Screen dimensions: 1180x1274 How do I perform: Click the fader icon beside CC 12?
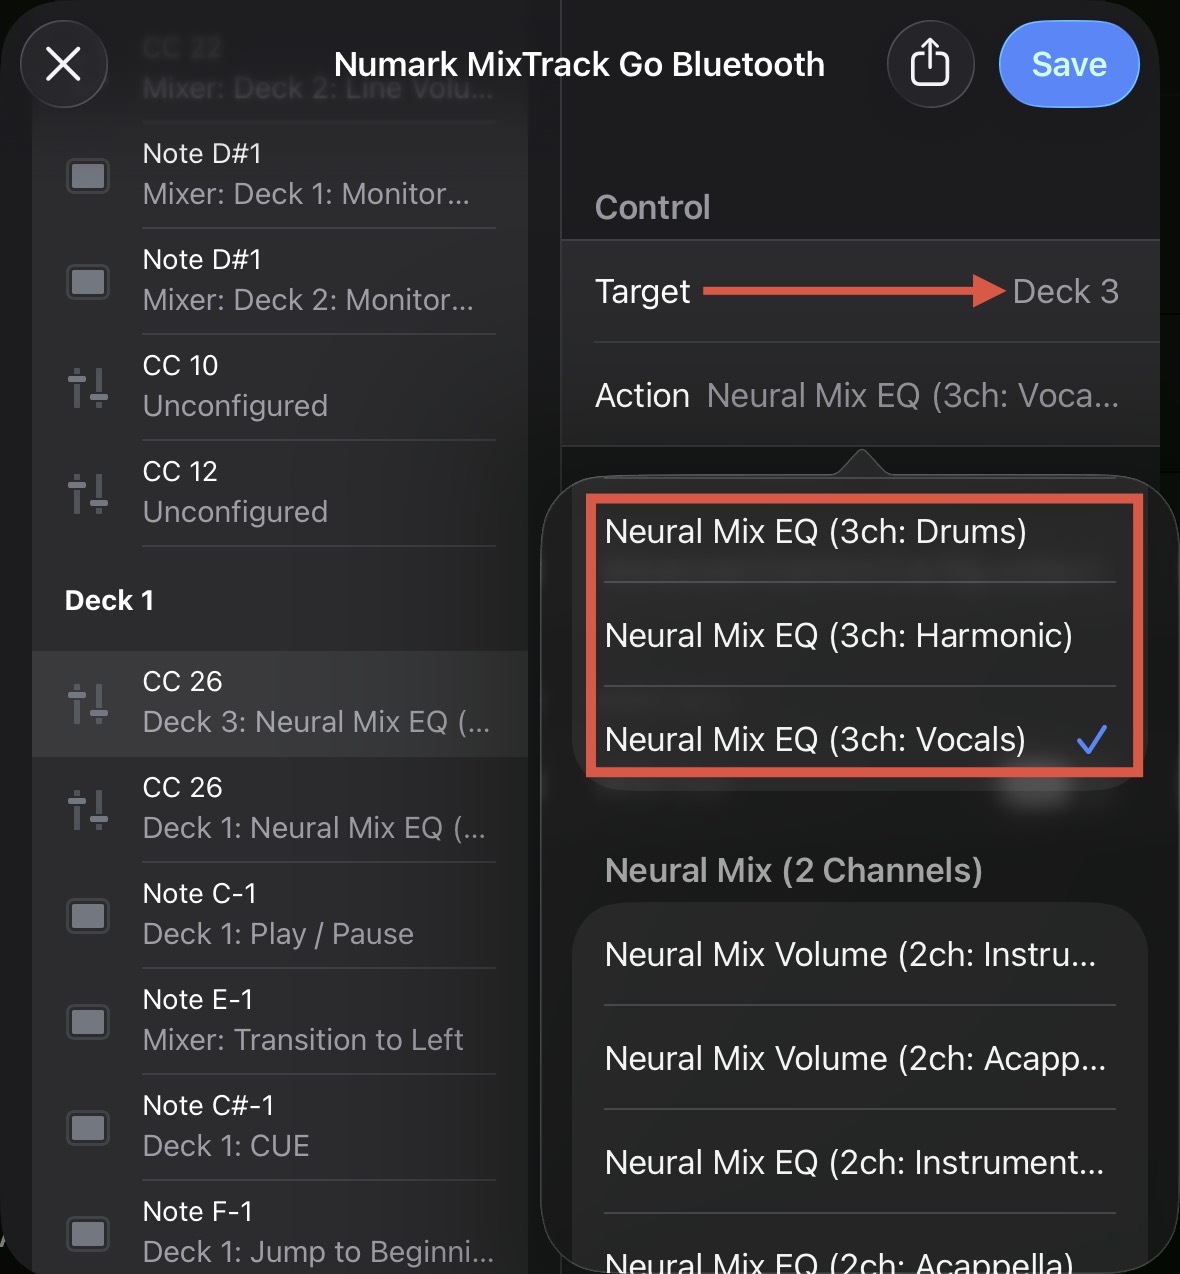tap(88, 493)
